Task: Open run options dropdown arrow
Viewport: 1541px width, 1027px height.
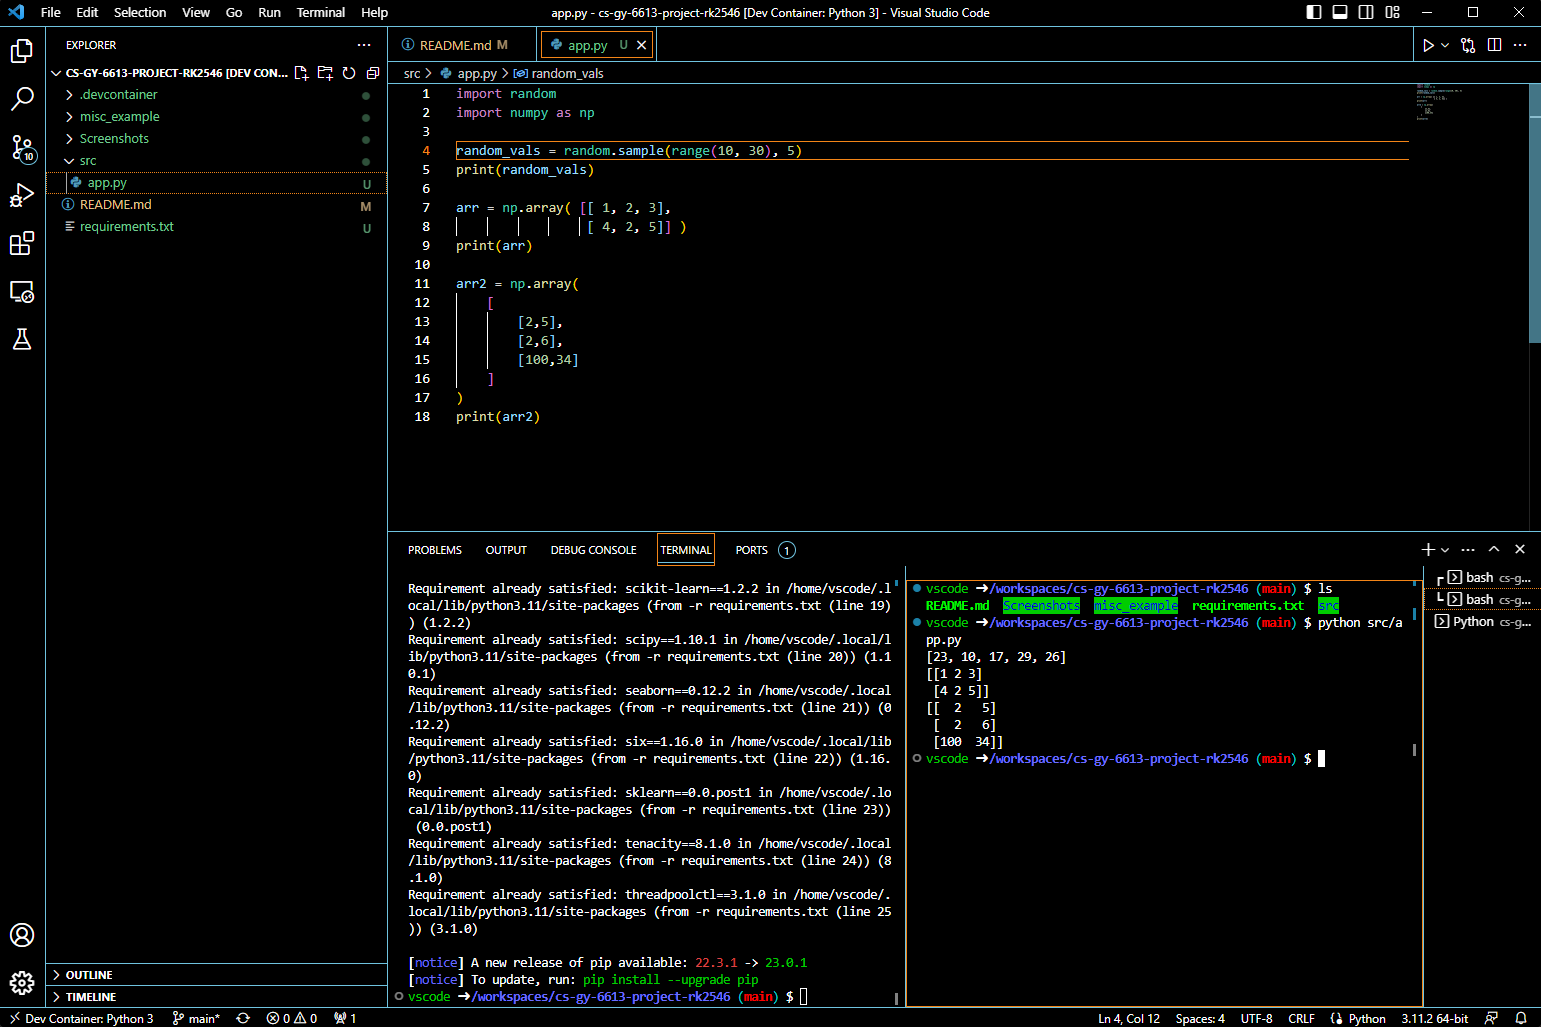Action: (x=1445, y=45)
